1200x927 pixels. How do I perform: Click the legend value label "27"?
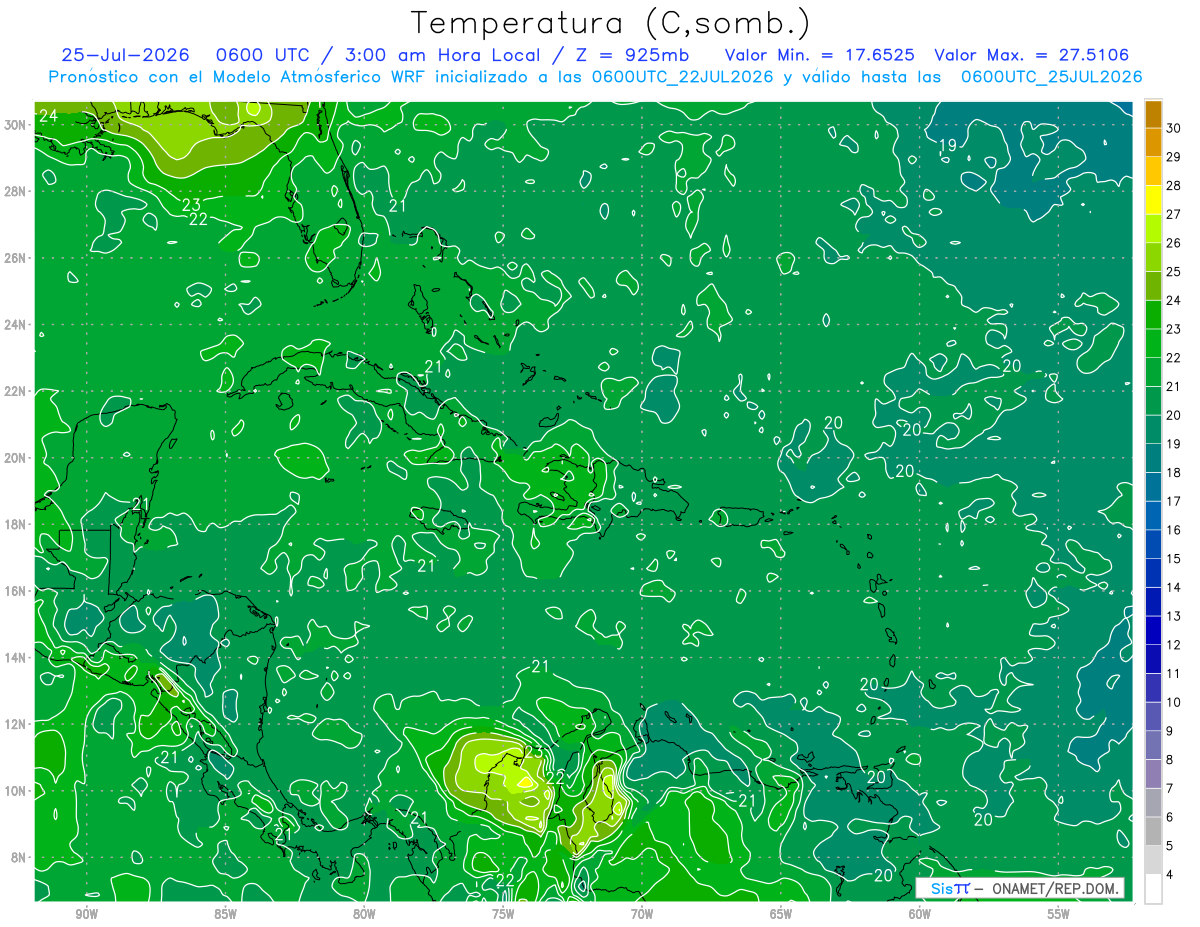1174,214
